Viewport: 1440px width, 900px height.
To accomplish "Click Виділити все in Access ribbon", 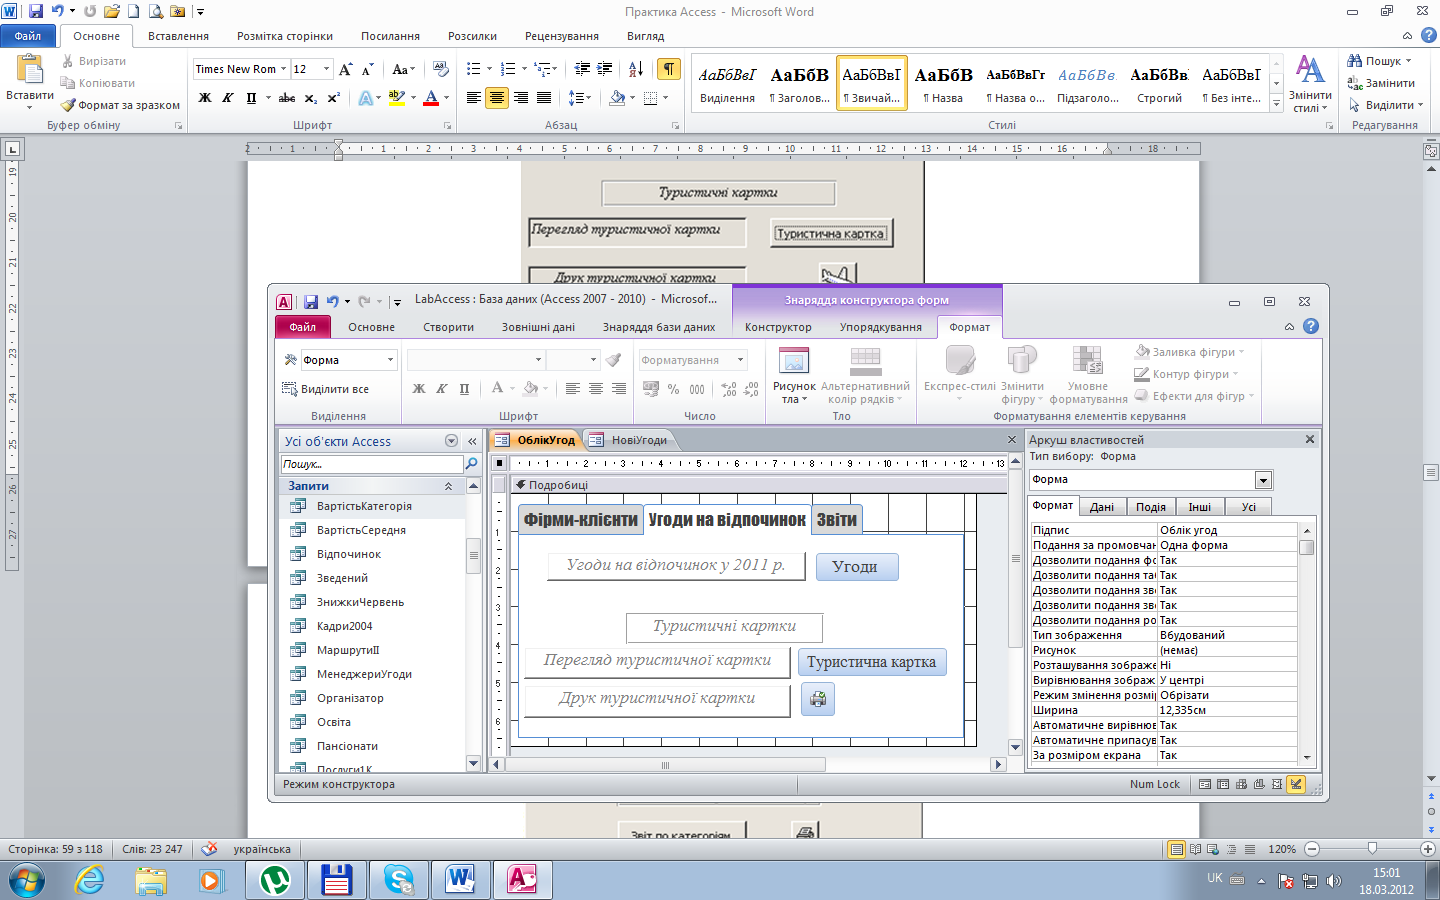I will (326, 389).
